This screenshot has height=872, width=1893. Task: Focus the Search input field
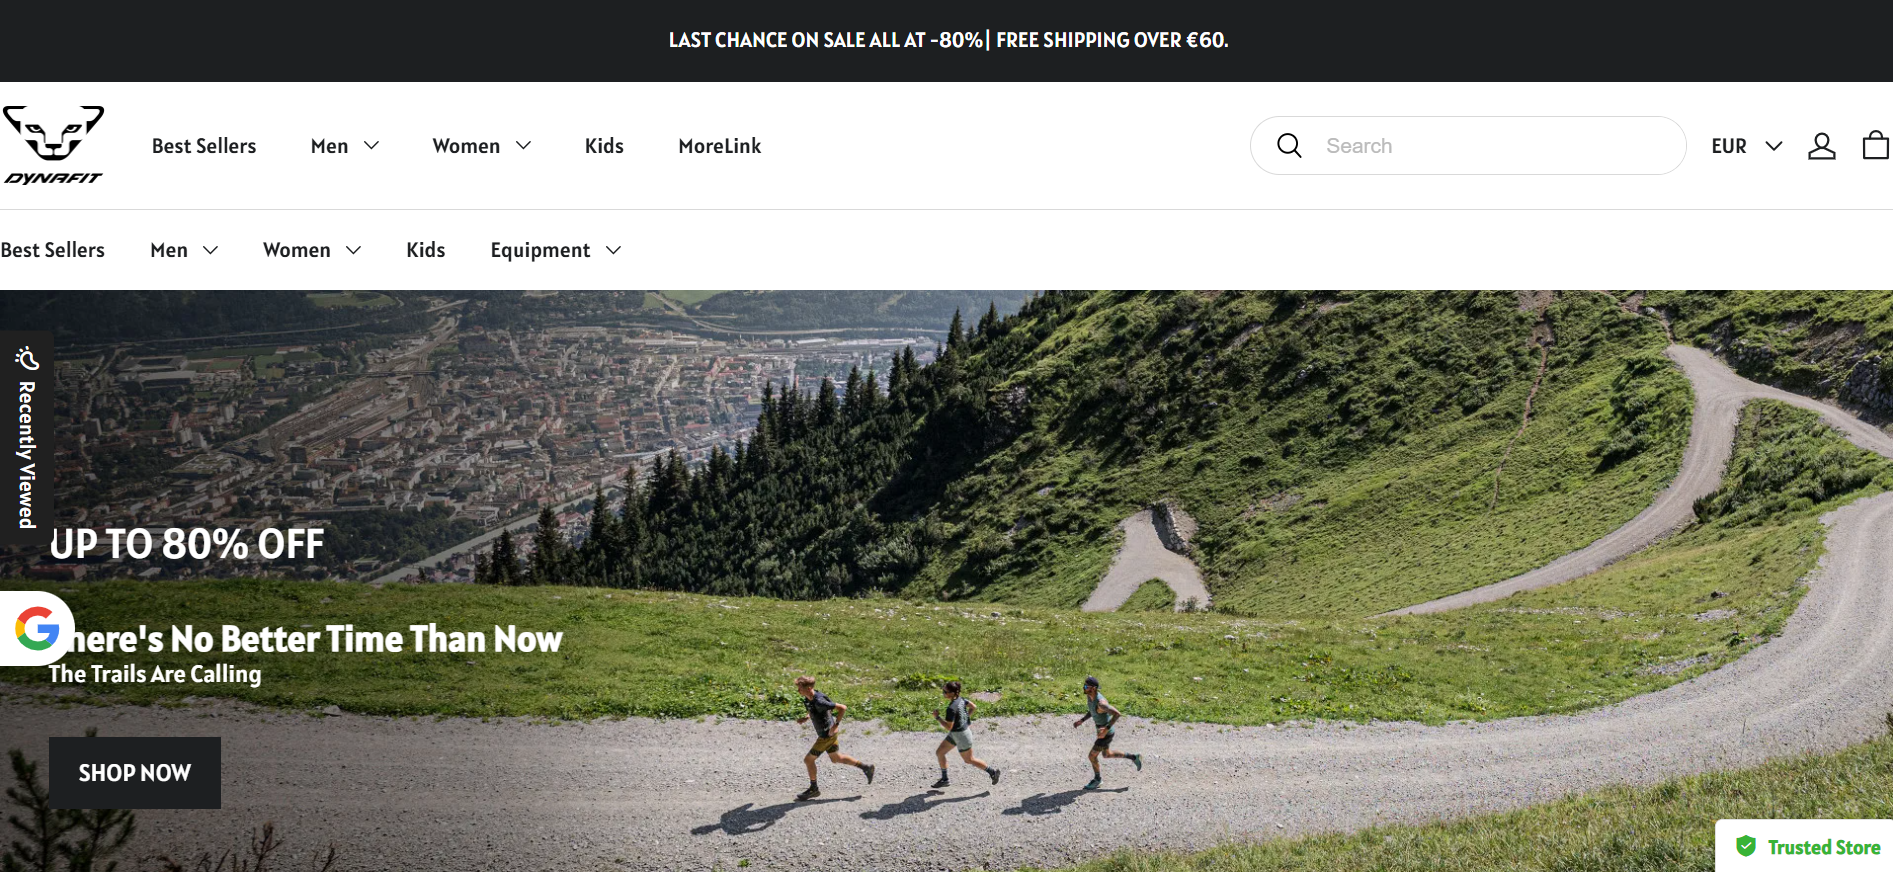point(1494,146)
